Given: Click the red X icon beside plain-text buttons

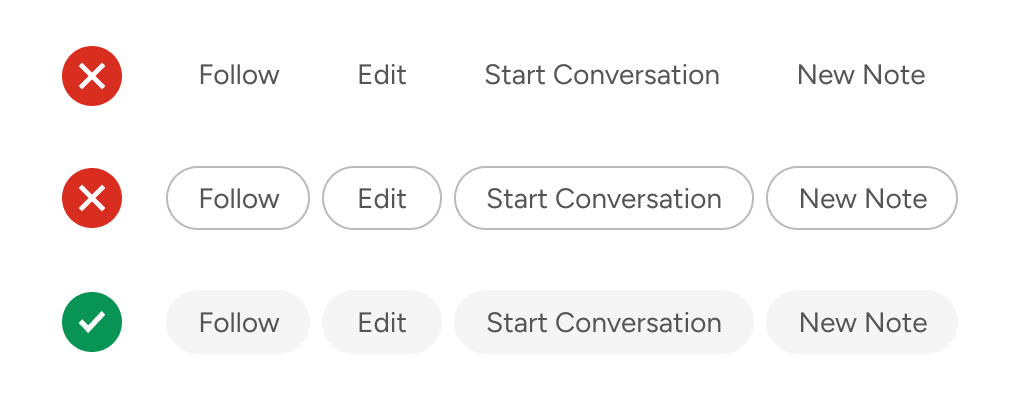Looking at the screenshot, I should (x=92, y=75).
